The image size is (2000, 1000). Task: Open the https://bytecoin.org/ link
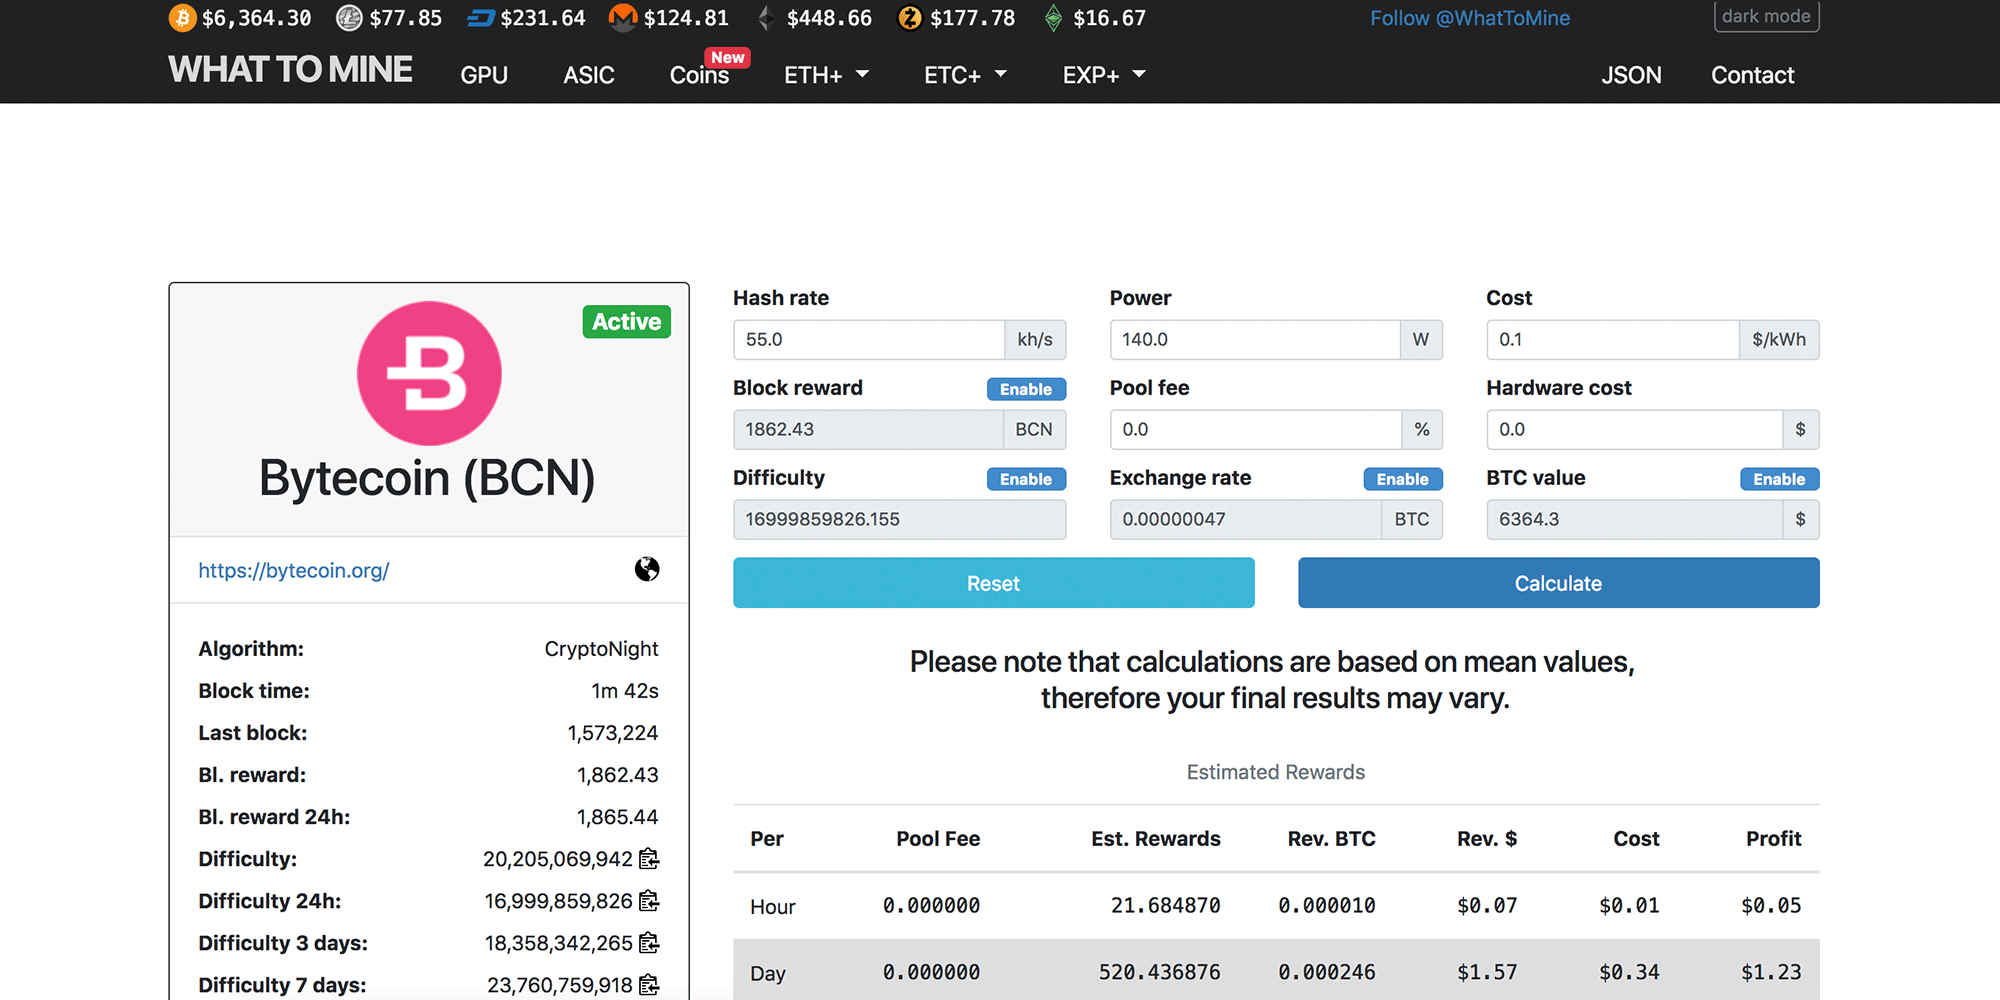294,570
